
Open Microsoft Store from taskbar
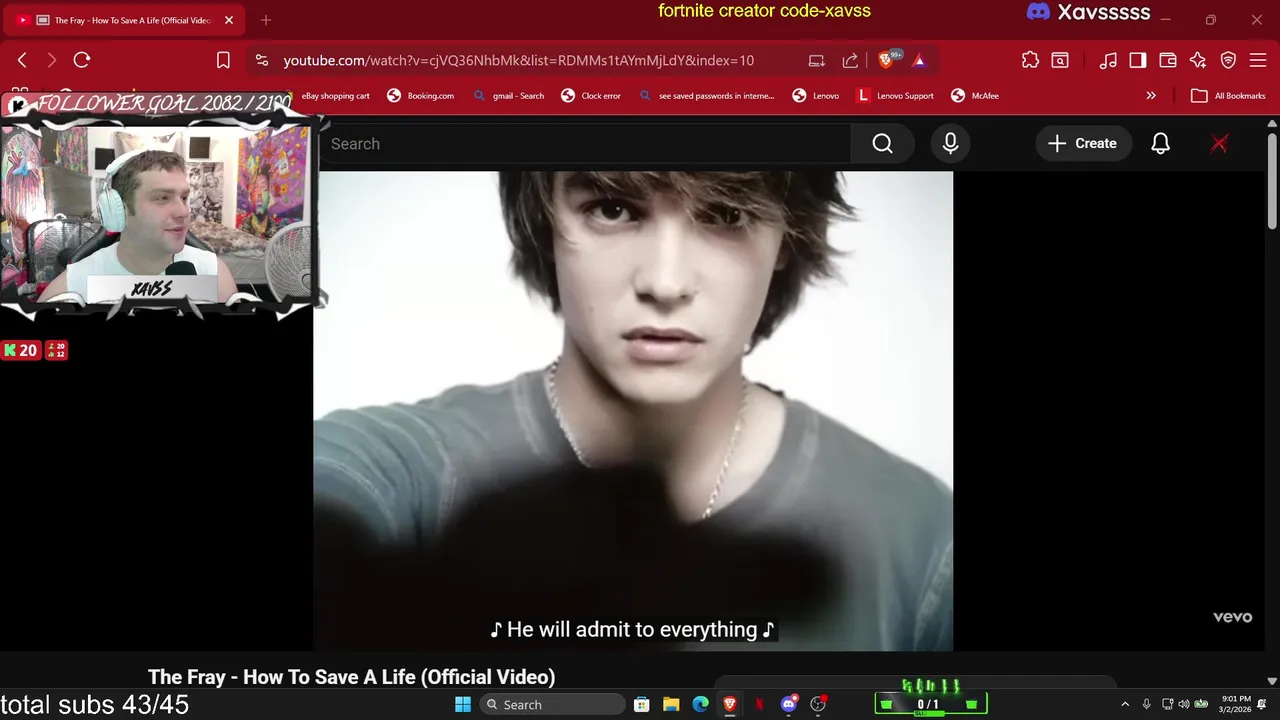click(x=642, y=705)
